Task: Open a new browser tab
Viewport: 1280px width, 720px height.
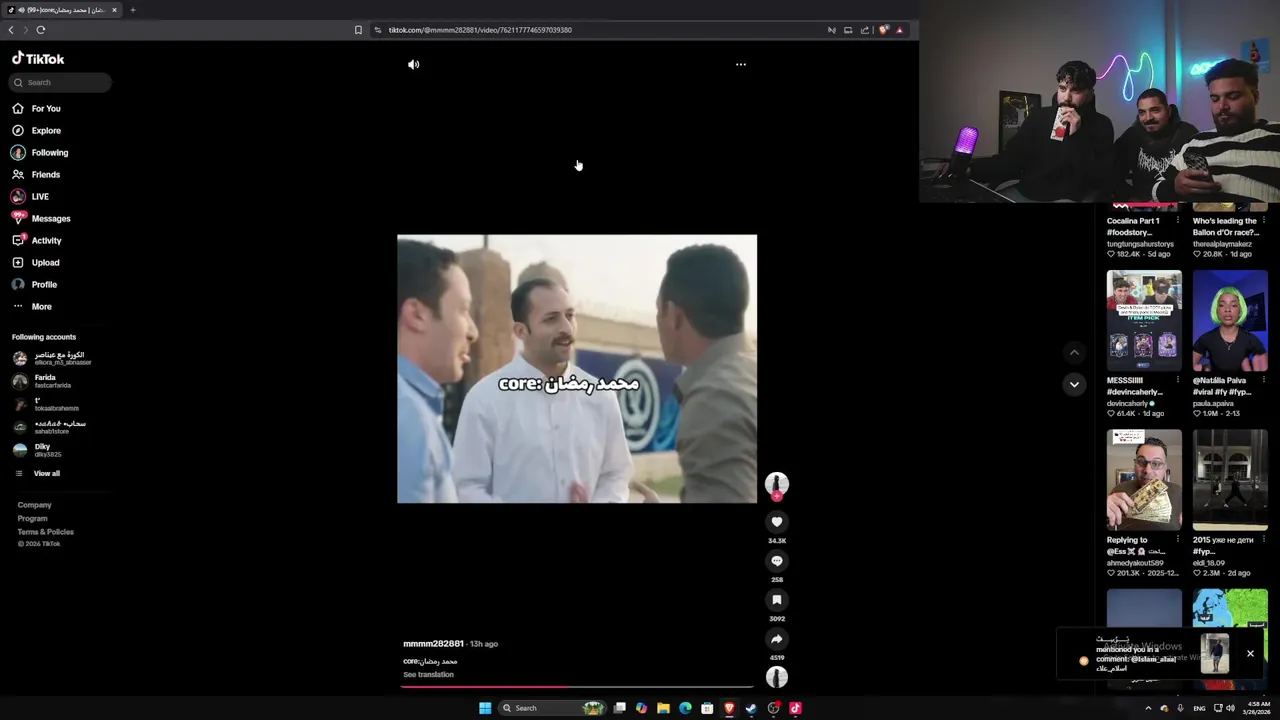Action: (132, 10)
